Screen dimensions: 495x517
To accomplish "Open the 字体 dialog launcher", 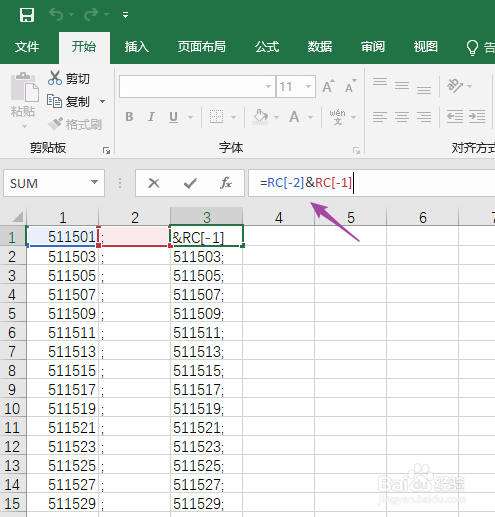I will coord(357,151).
